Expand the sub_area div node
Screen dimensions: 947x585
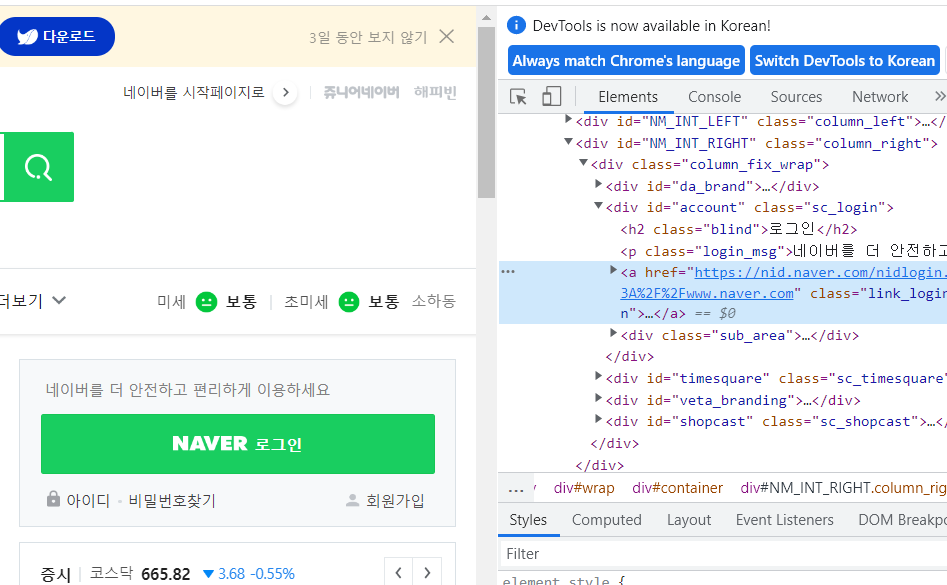click(614, 333)
